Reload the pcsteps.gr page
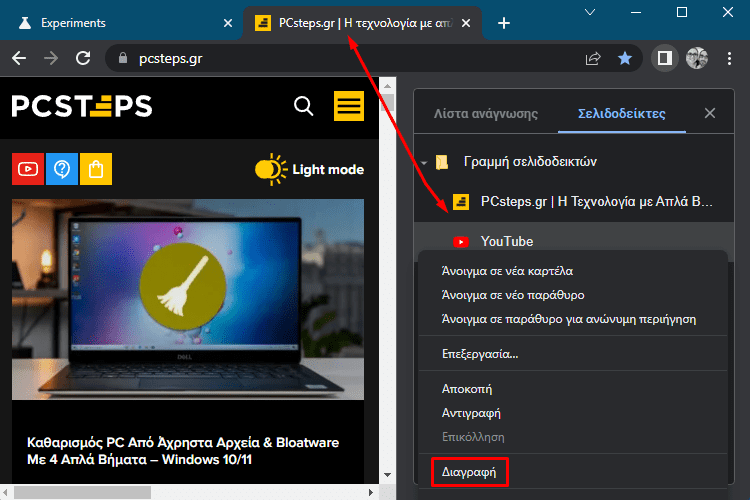This screenshot has height=500, width=750. click(83, 58)
